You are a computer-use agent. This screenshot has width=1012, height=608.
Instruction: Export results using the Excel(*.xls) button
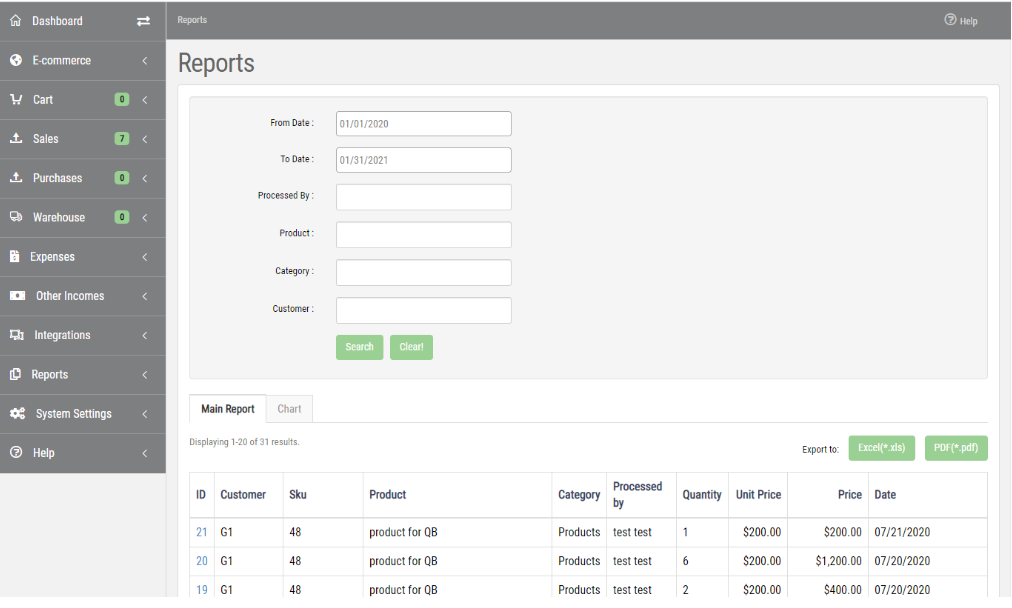click(881, 448)
